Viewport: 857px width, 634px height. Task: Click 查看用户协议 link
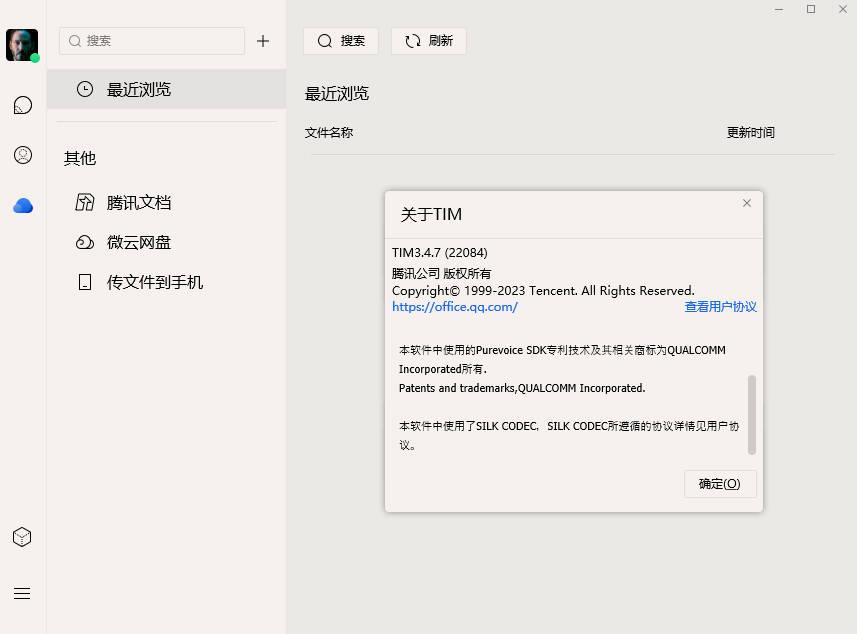click(720, 307)
